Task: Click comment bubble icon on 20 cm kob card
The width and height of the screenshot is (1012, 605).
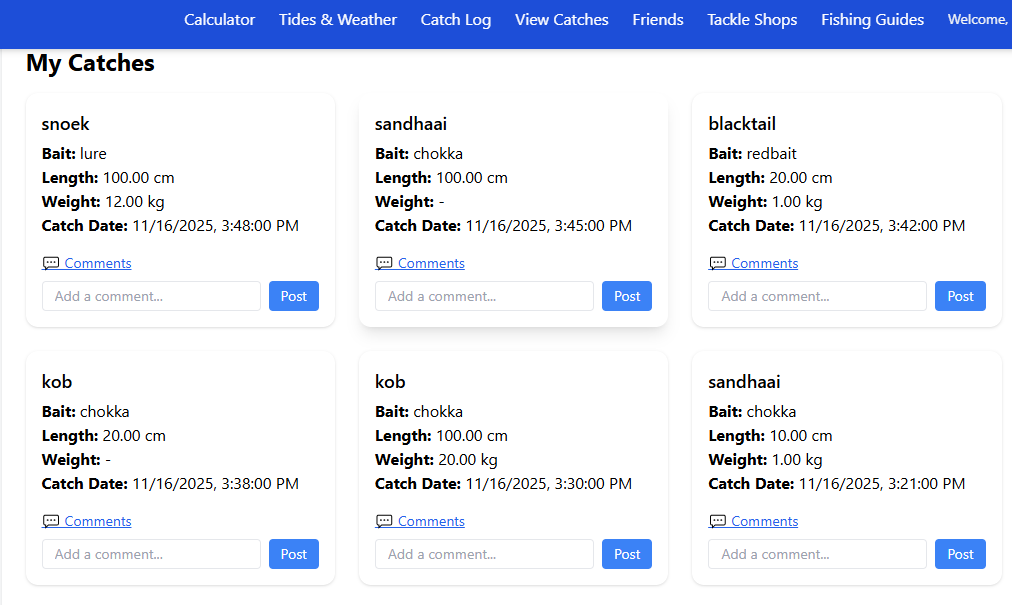Action: point(50,521)
